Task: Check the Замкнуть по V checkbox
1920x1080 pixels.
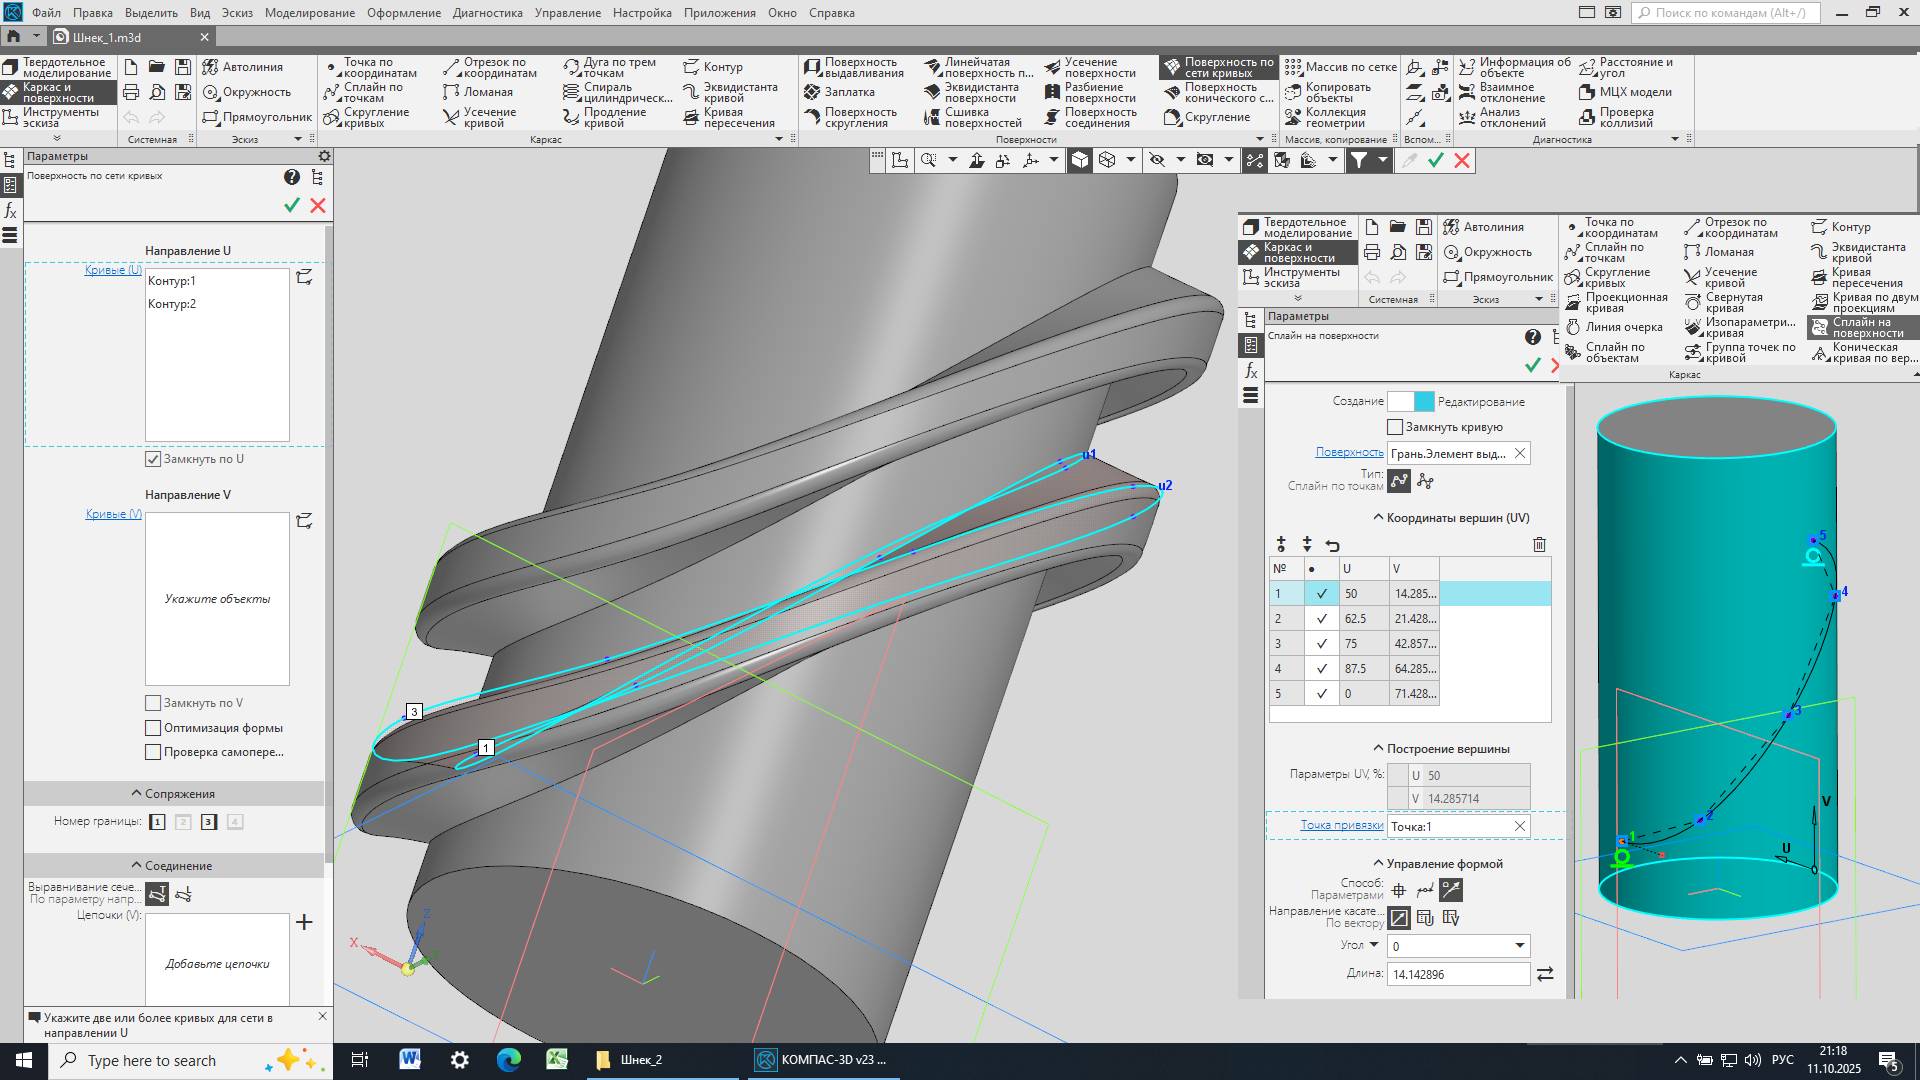Action: [x=153, y=703]
